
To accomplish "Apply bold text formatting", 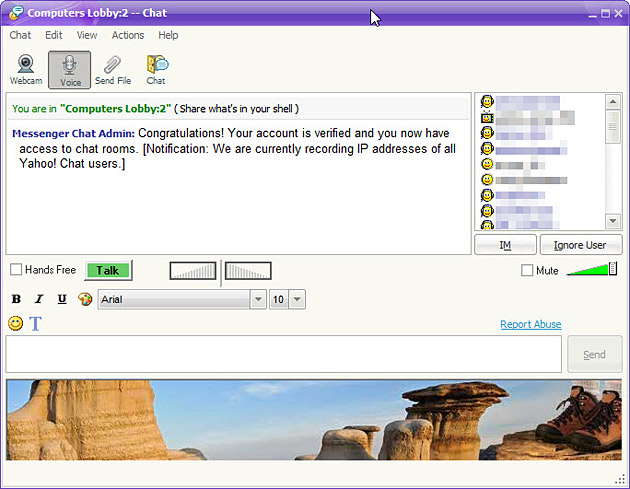I will point(16,299).
